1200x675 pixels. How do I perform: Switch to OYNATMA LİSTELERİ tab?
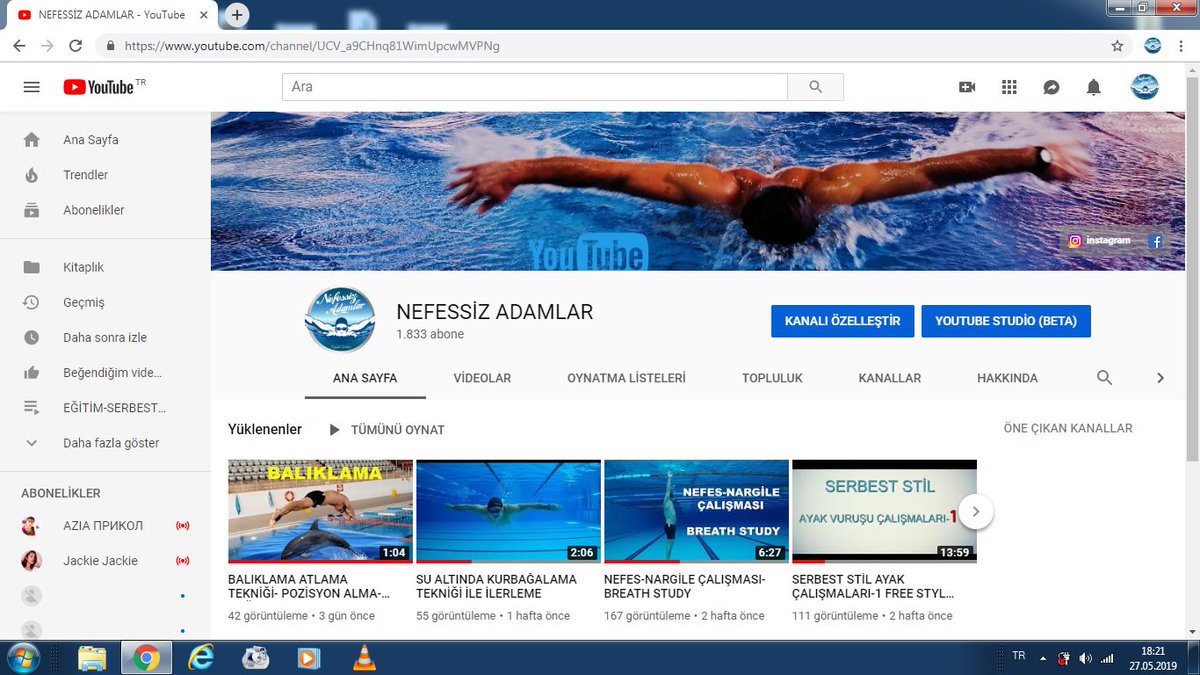point(626,378)
